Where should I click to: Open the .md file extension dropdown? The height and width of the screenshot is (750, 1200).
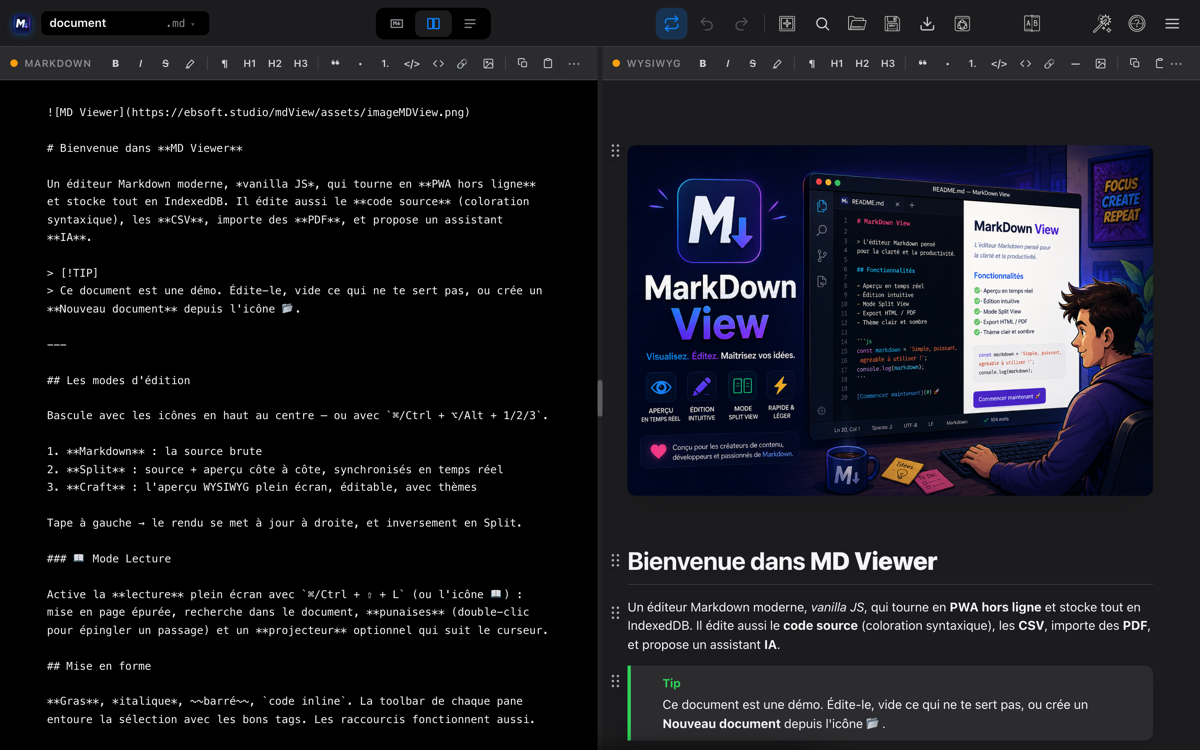click(x=181, y=23)
